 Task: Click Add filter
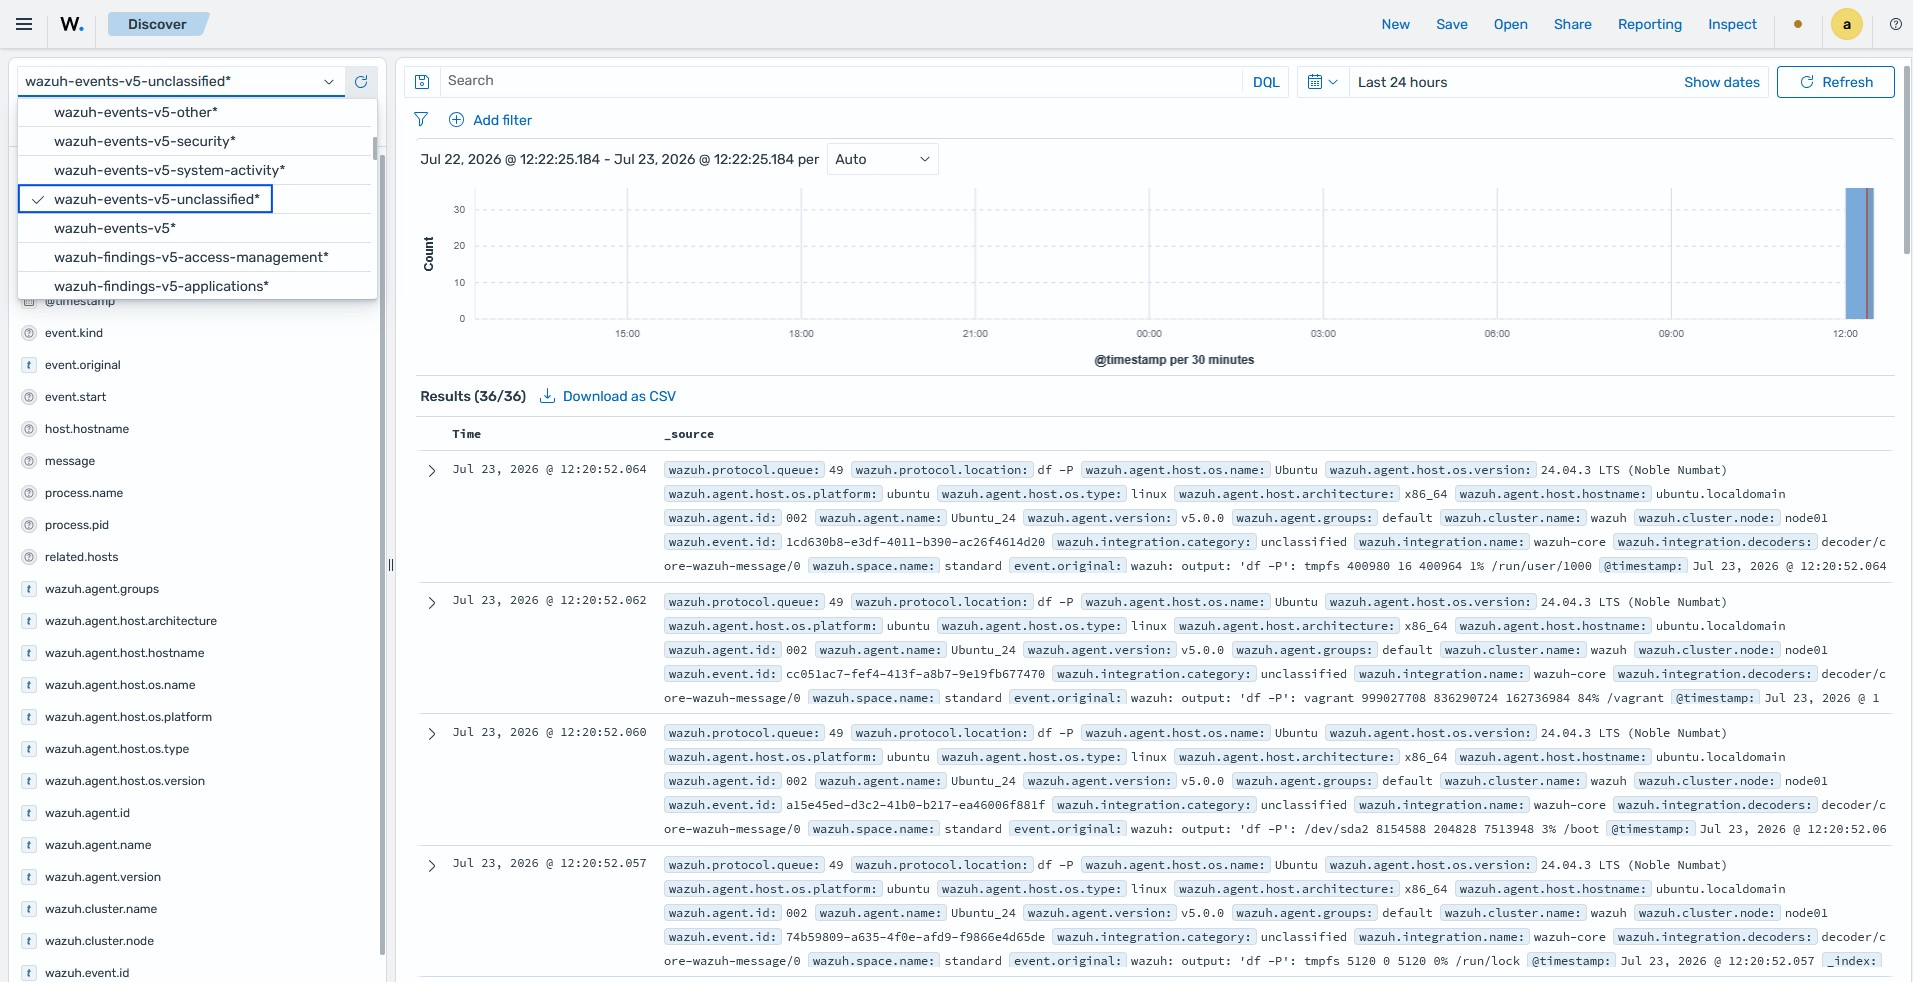click(x=502, y=120)
